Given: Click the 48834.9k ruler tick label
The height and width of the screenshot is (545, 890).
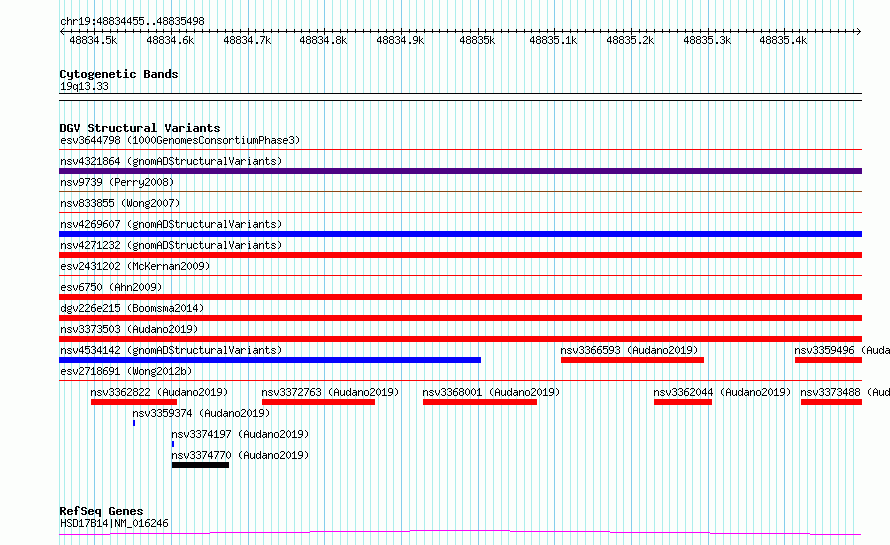Looking at the screenshot, I should (x=400, y=40).
